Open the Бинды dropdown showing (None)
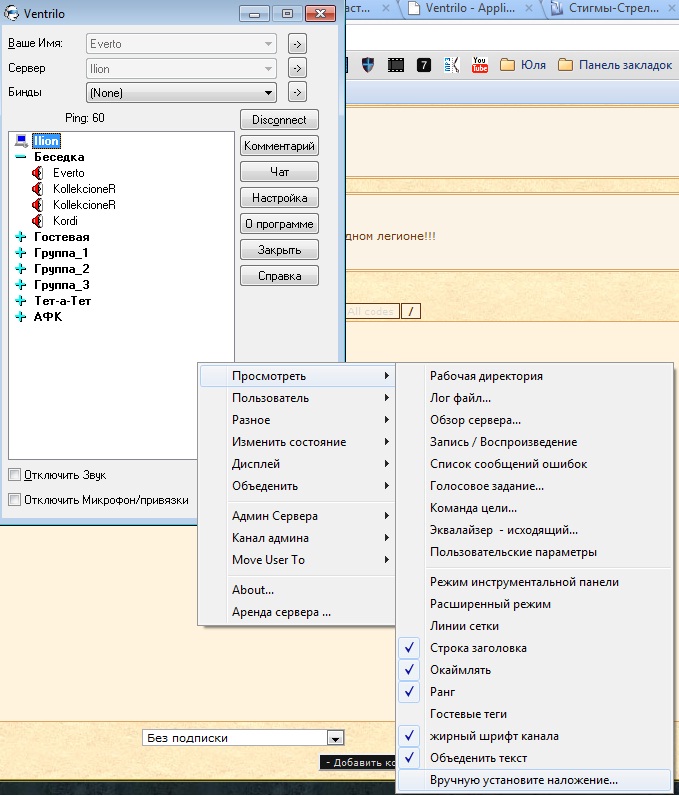This screenshot has width=679, height=796. click(181, 93)
